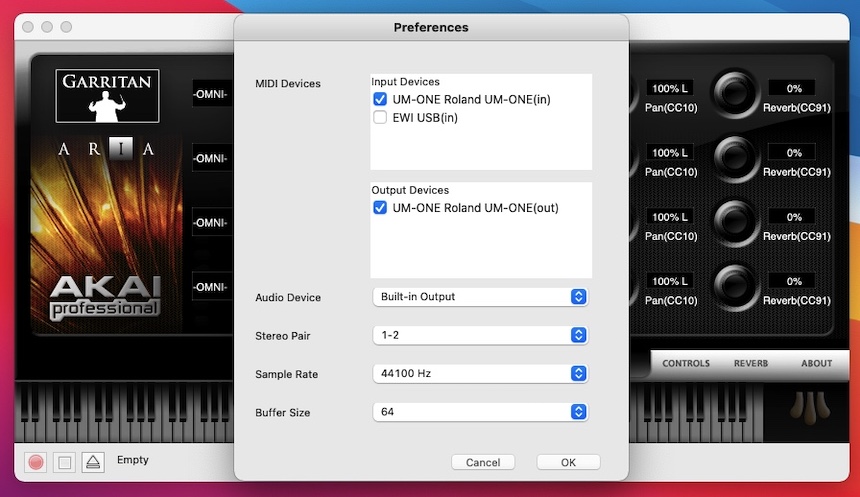The width and height of the screenshot is (860, 497).
Task: Click the square stop button
Action: coord(65,462)
